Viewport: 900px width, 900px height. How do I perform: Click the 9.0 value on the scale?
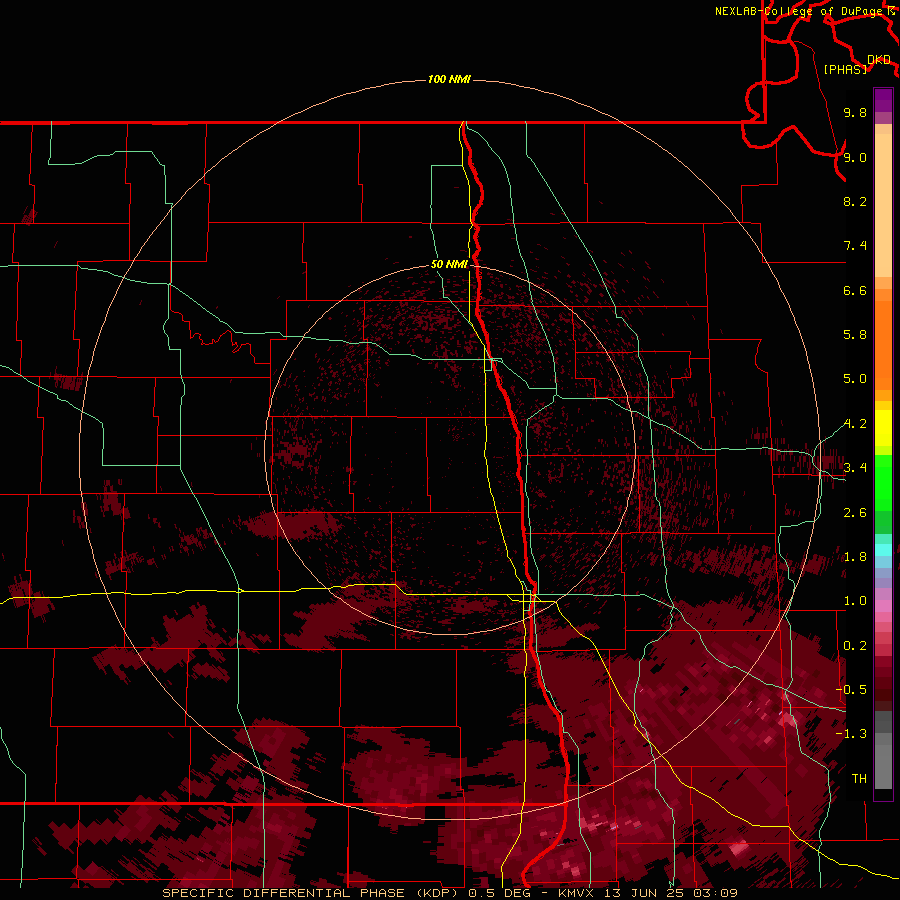coord(855,157)
